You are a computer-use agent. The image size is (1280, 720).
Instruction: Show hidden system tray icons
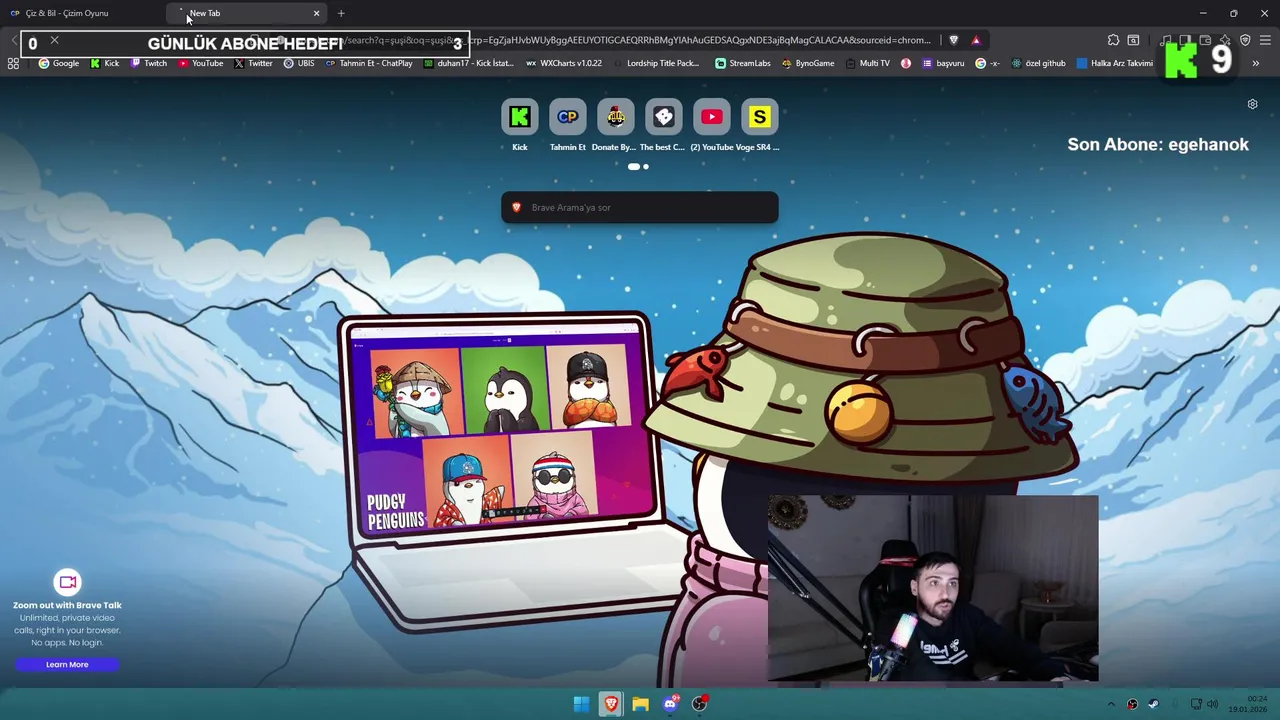point(1111,704)
